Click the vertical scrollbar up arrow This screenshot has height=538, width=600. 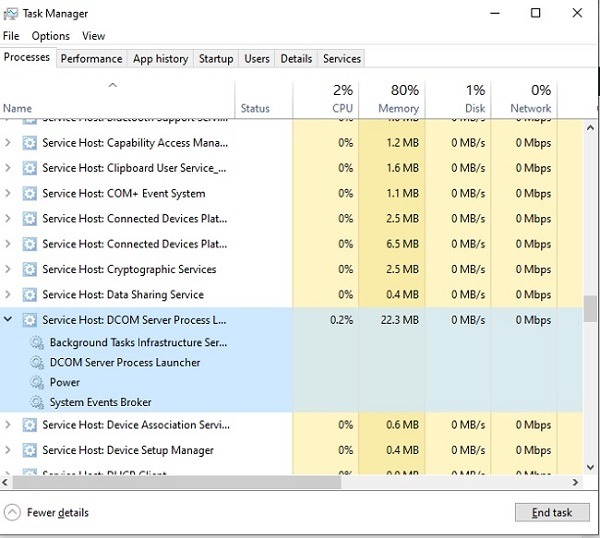590,128
